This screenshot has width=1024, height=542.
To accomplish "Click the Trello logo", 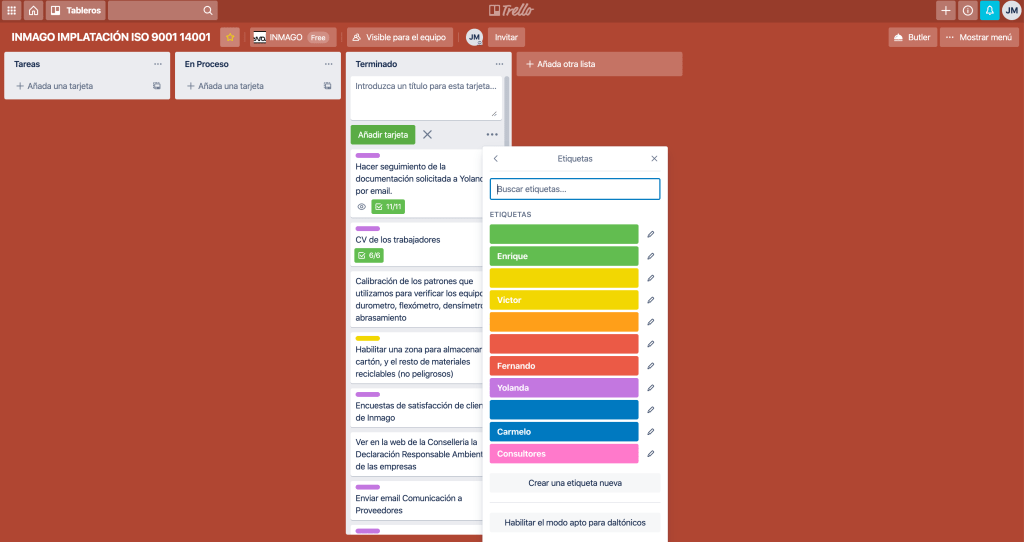I will (x=511, y=10).
